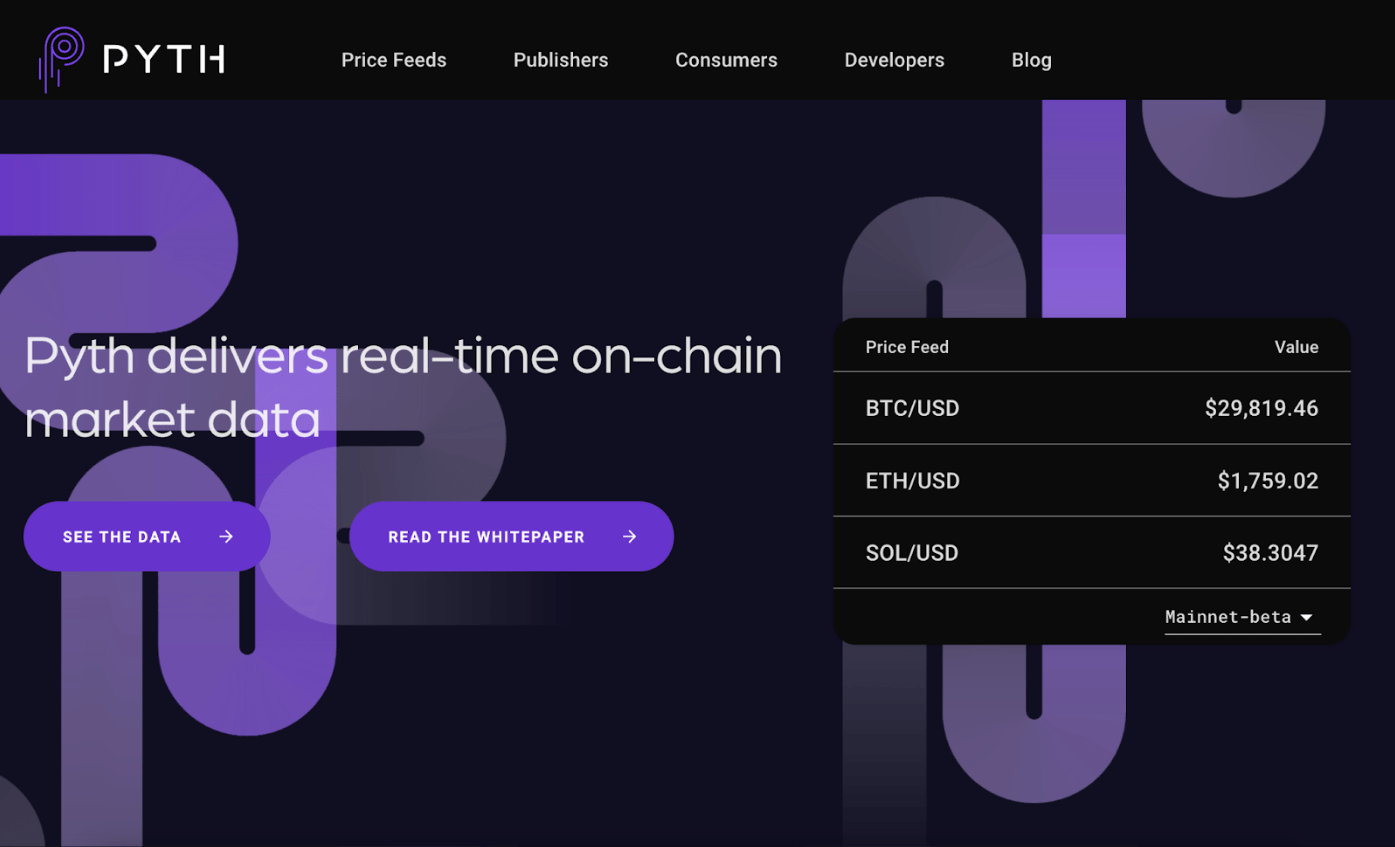Click the chevron next to Mainnet-beta
1395x847 pixels.
pyautogui.click(x=1308, y=618)
